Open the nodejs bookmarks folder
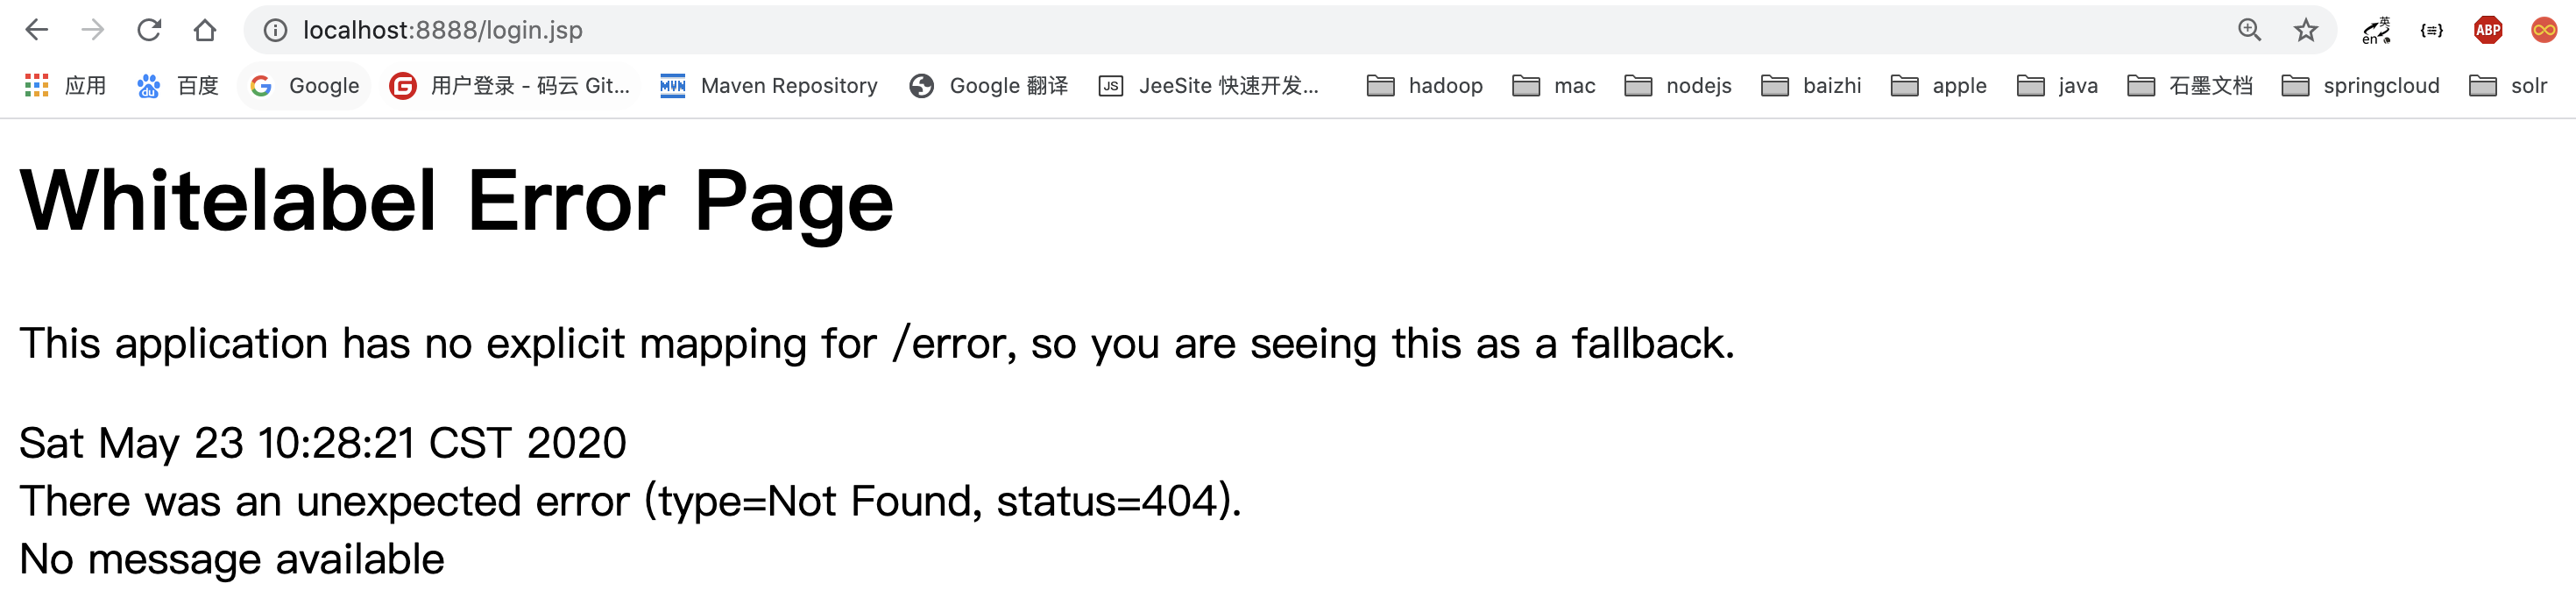 [1678, 86]
